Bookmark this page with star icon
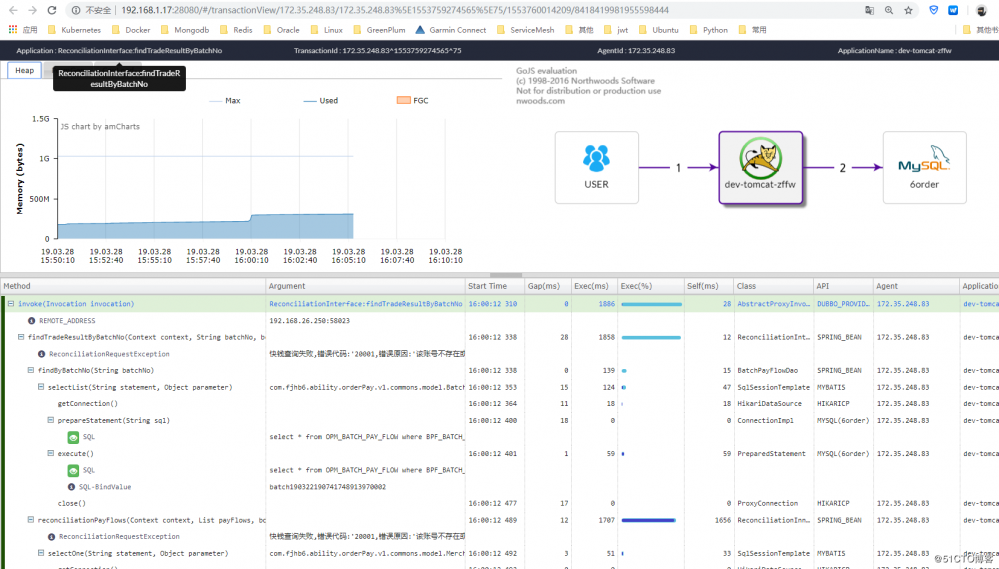Viewport: 999px width, 569px height. pos(908,10)
